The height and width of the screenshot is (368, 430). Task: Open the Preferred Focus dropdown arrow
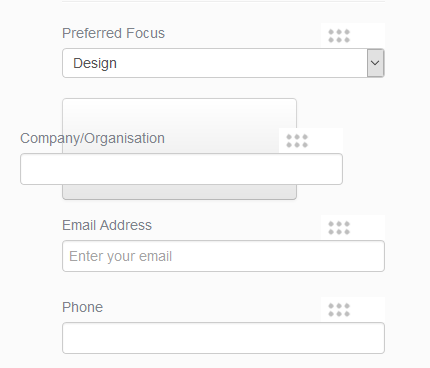click(x=375, y=63)
